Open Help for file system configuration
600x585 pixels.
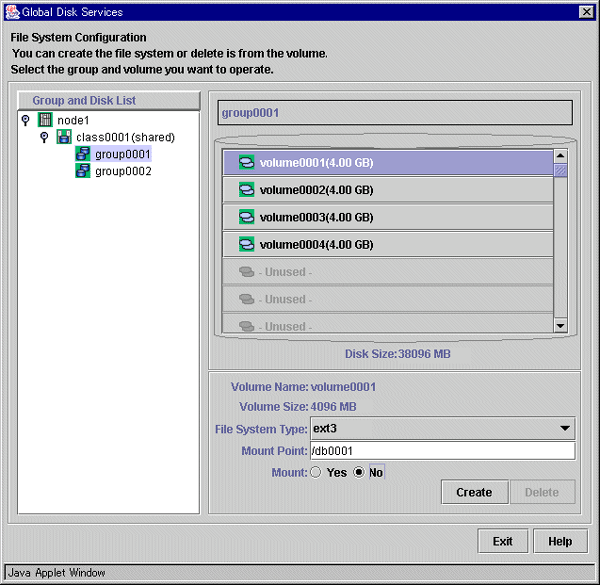560,541
